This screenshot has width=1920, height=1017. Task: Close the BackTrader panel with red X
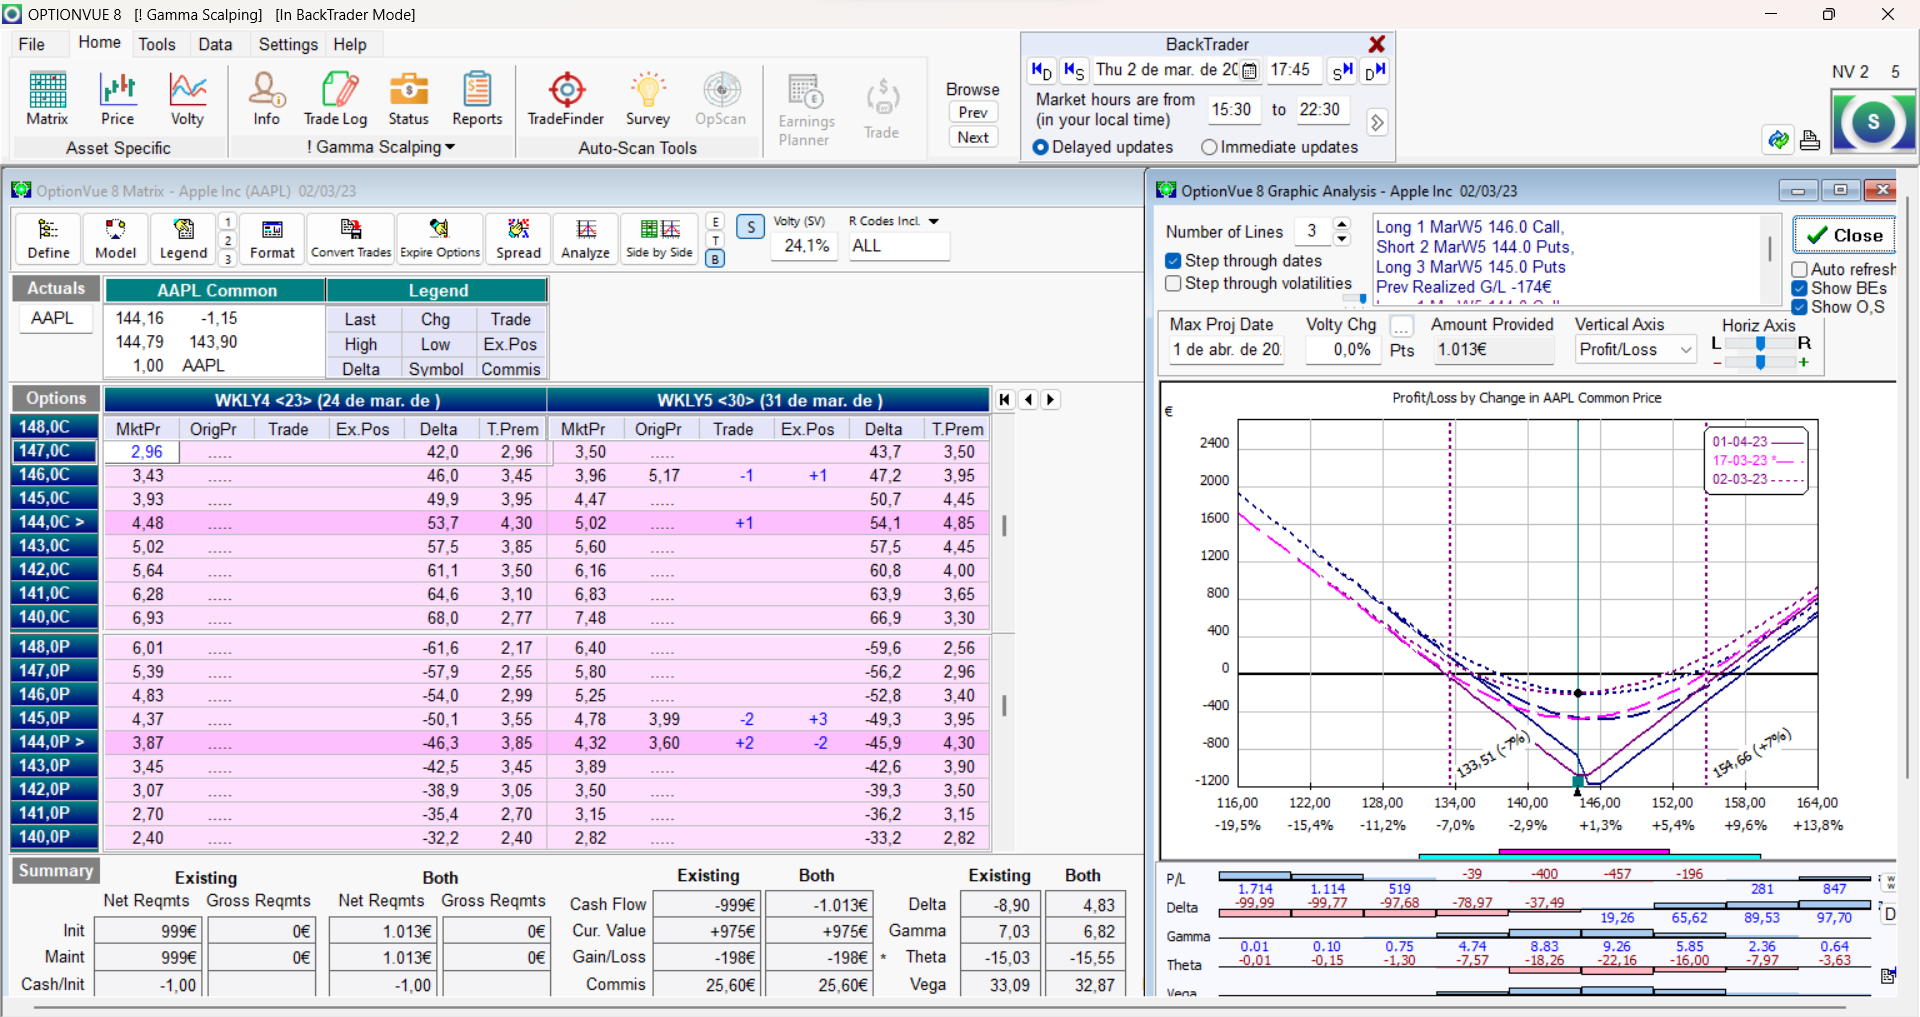(x=1377, y=44)
